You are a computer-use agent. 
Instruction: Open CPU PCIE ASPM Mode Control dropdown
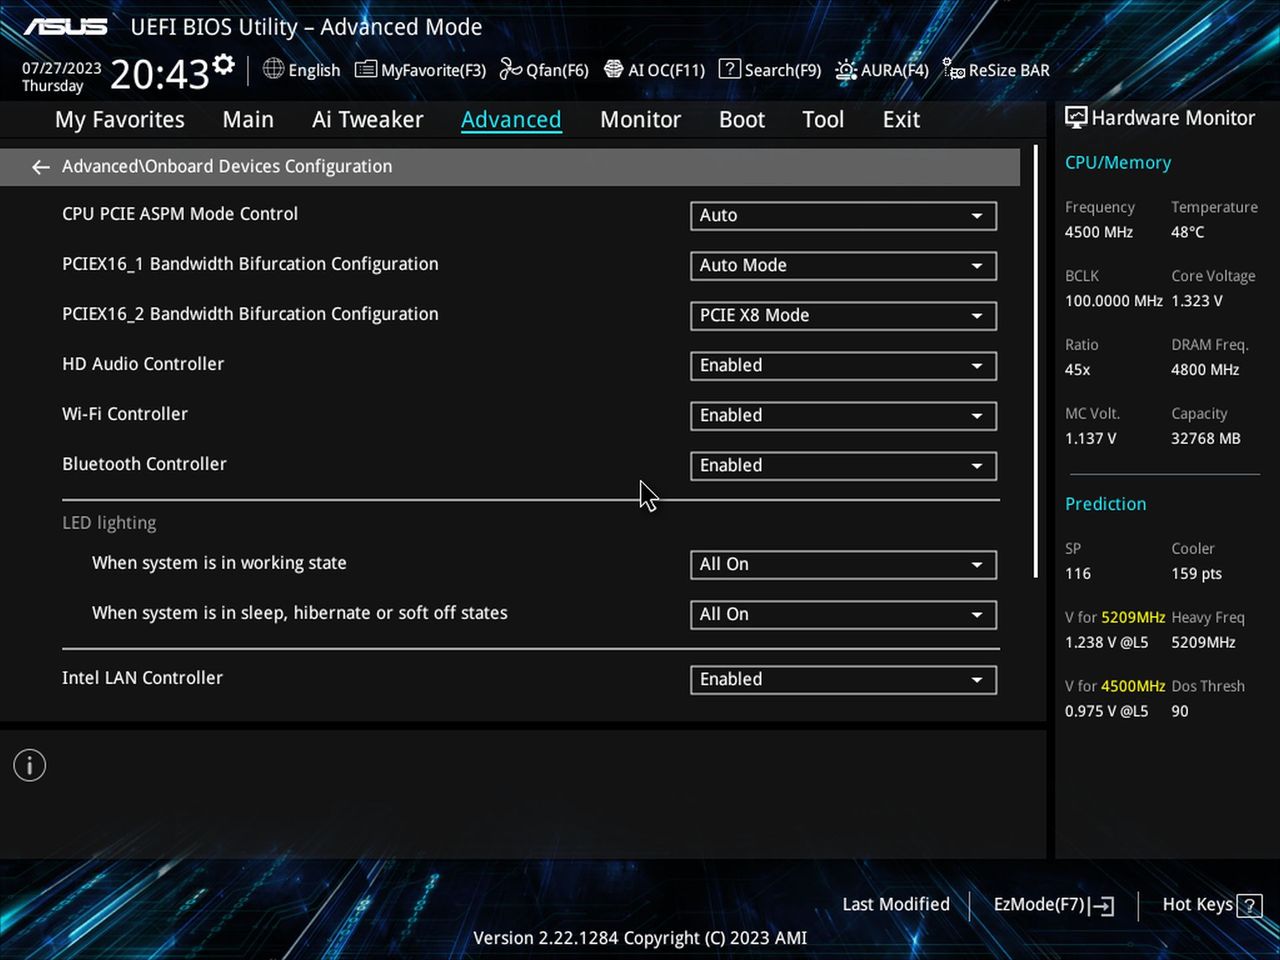(x=843, y=216)
